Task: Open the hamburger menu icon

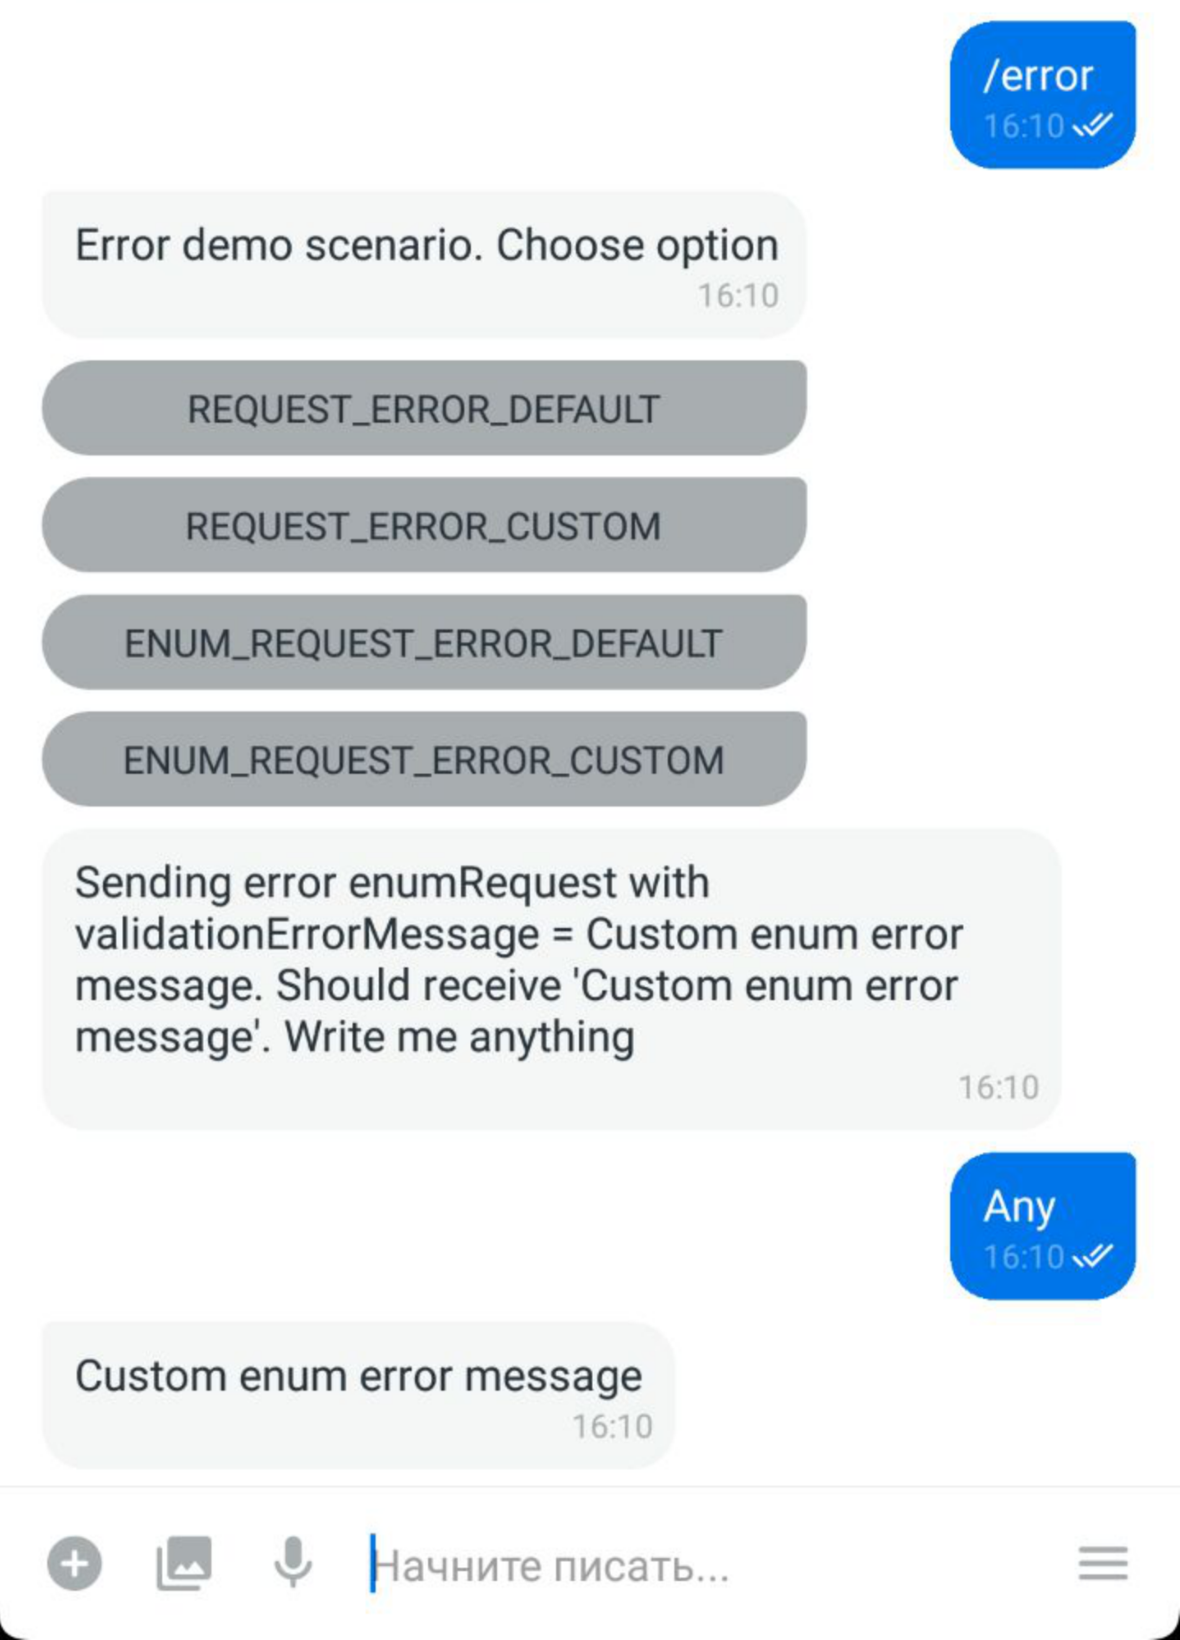Action: (1103, 1563)
